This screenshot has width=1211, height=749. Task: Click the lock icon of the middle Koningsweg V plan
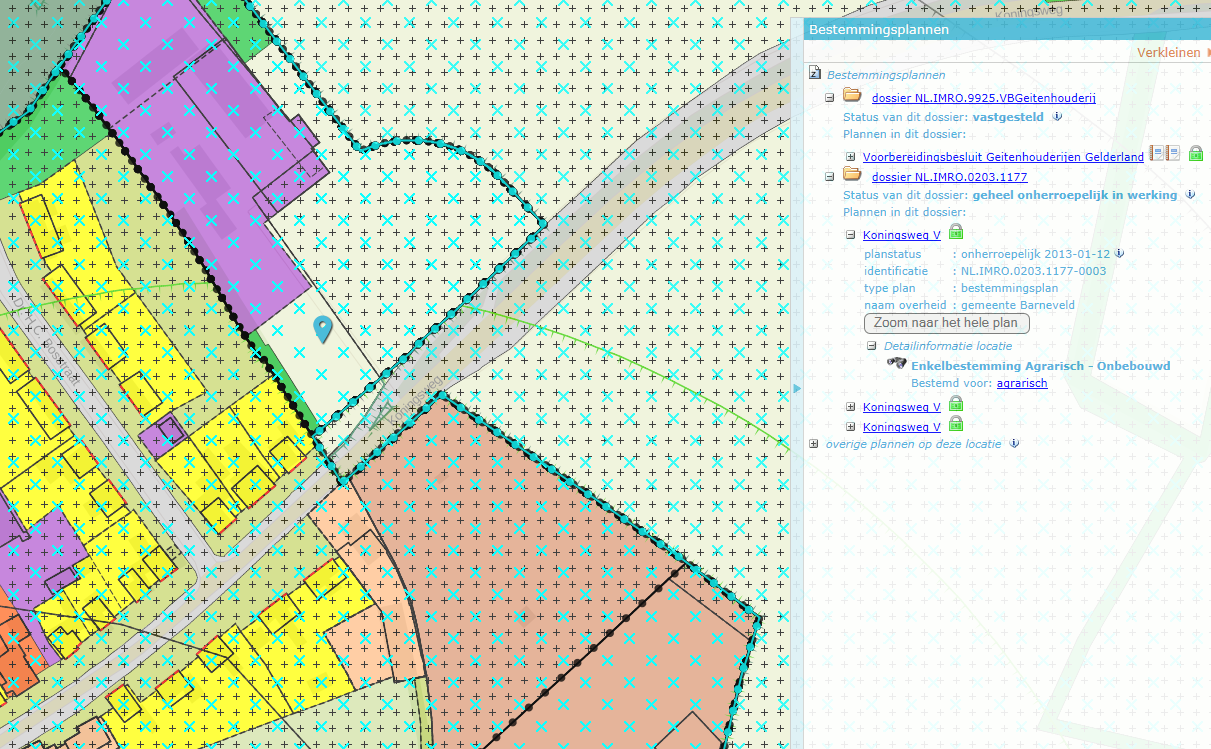pos(956,405)
